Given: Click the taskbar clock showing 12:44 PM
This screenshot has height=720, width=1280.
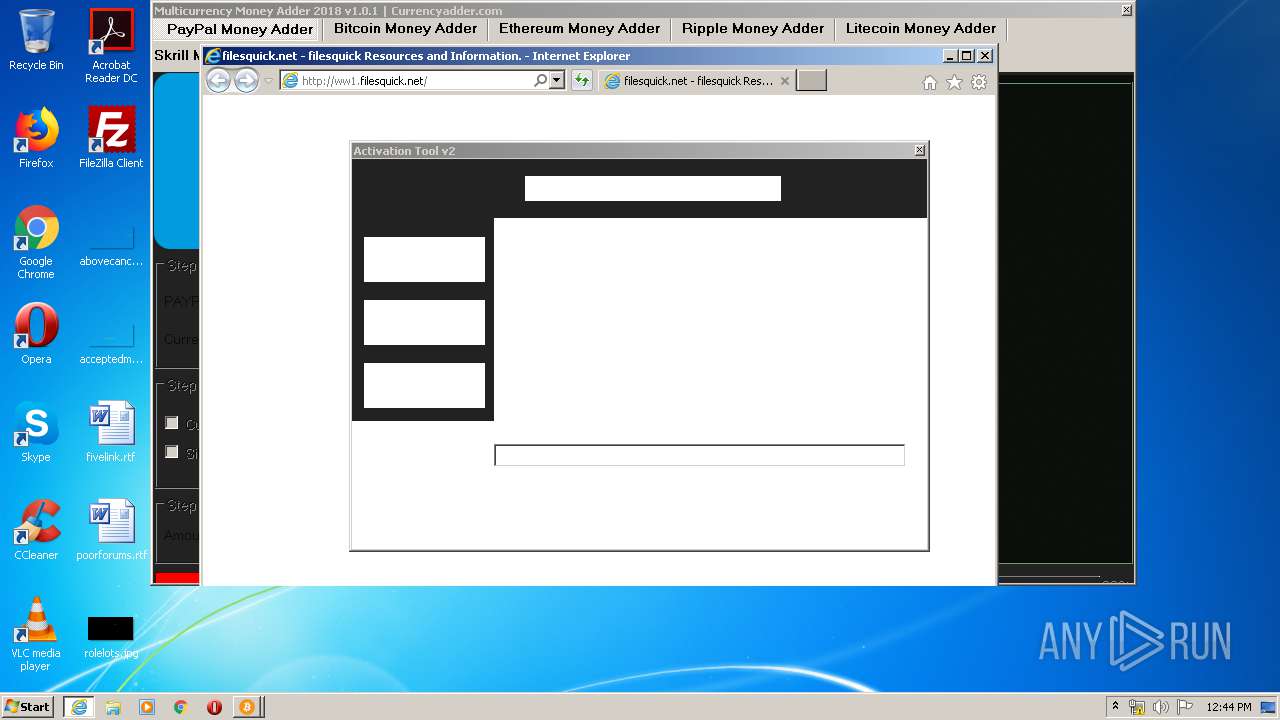Looking at the screenshot, I should [1229, 707].
